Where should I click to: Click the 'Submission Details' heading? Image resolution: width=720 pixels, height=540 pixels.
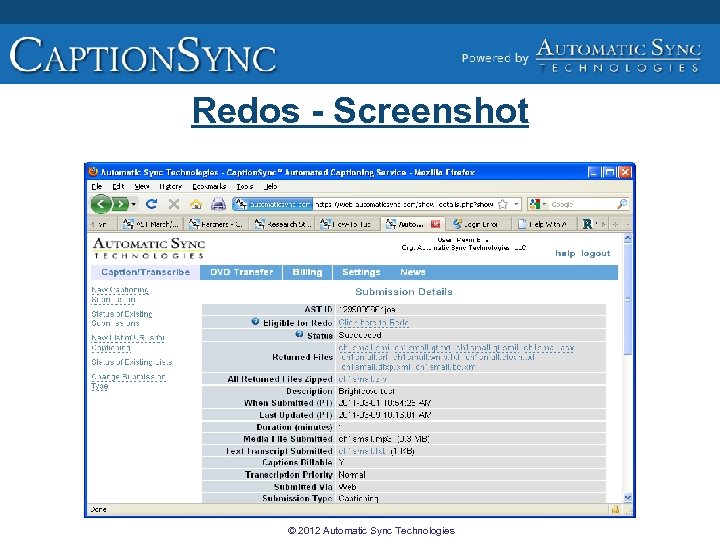[404, 292]
